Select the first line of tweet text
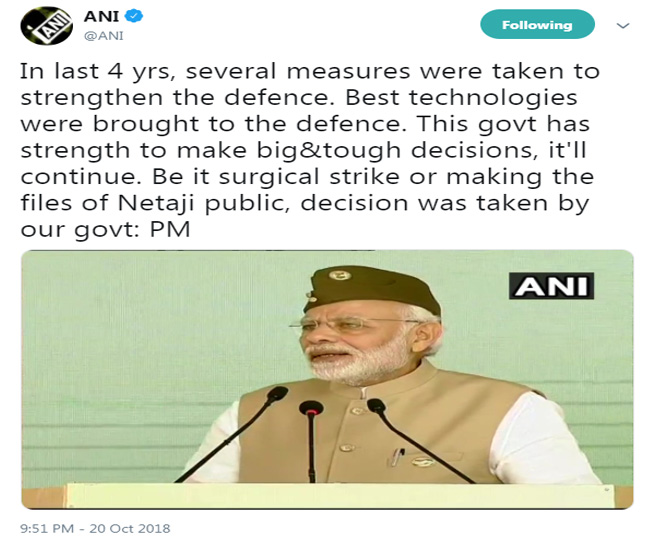Image resolution: width=650 pixels, height=540 pixels. (x=310, y=71)
